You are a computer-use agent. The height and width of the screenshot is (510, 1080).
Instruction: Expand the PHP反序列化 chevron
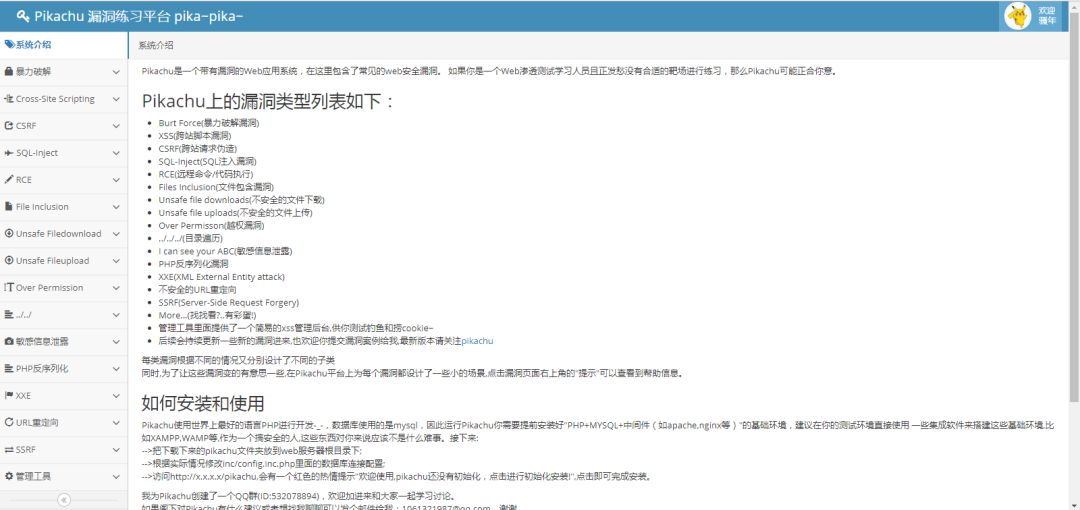point(116,368)
